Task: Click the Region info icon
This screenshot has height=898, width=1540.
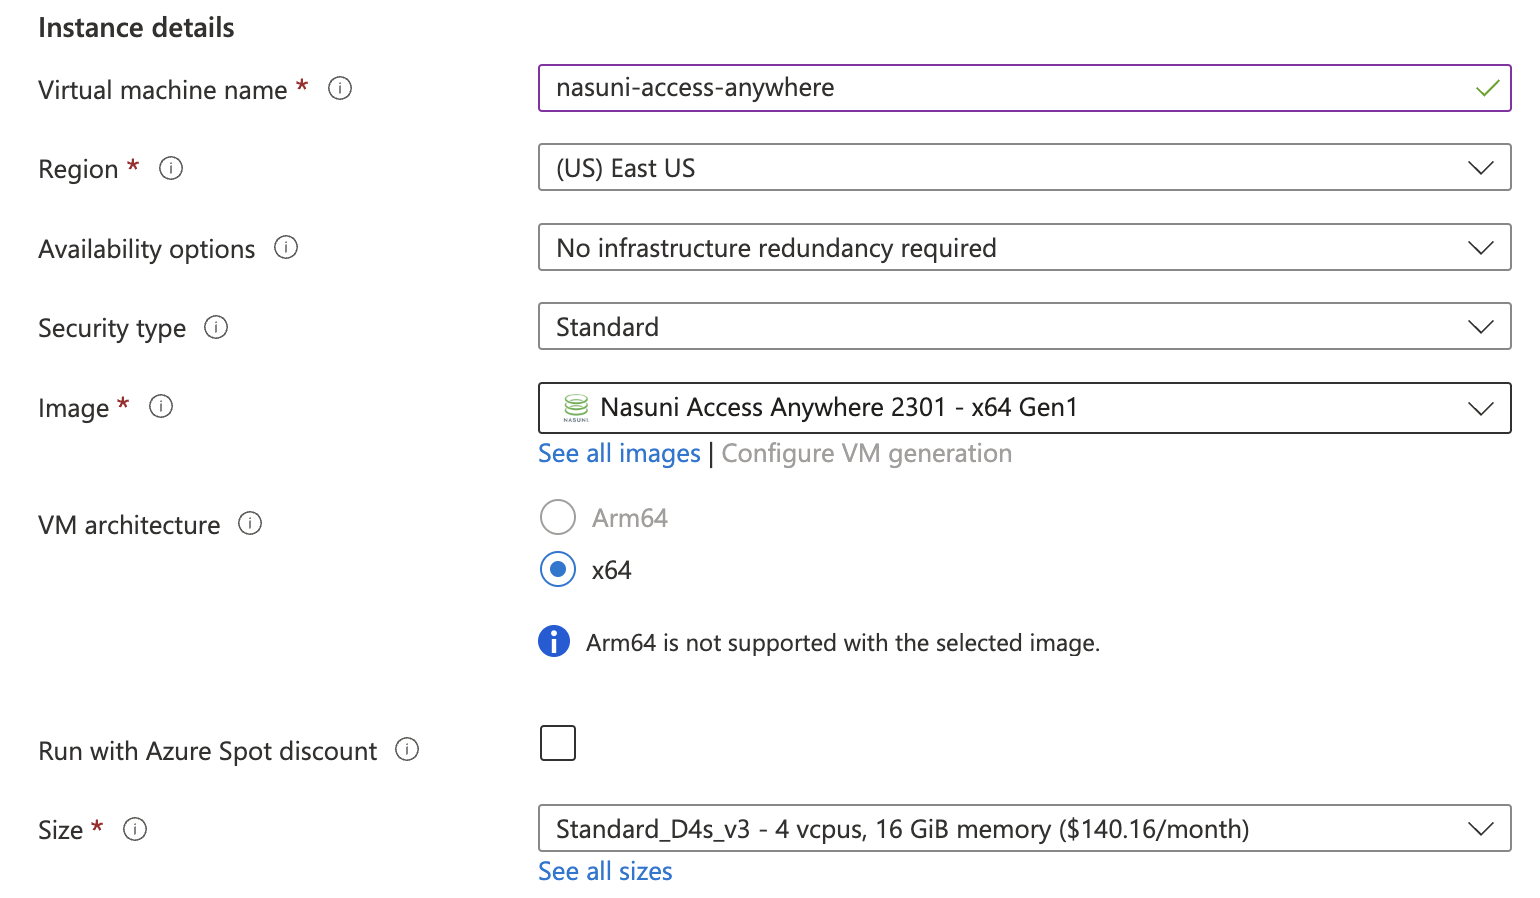Action: pyautogui.click(x=171, y=168)
